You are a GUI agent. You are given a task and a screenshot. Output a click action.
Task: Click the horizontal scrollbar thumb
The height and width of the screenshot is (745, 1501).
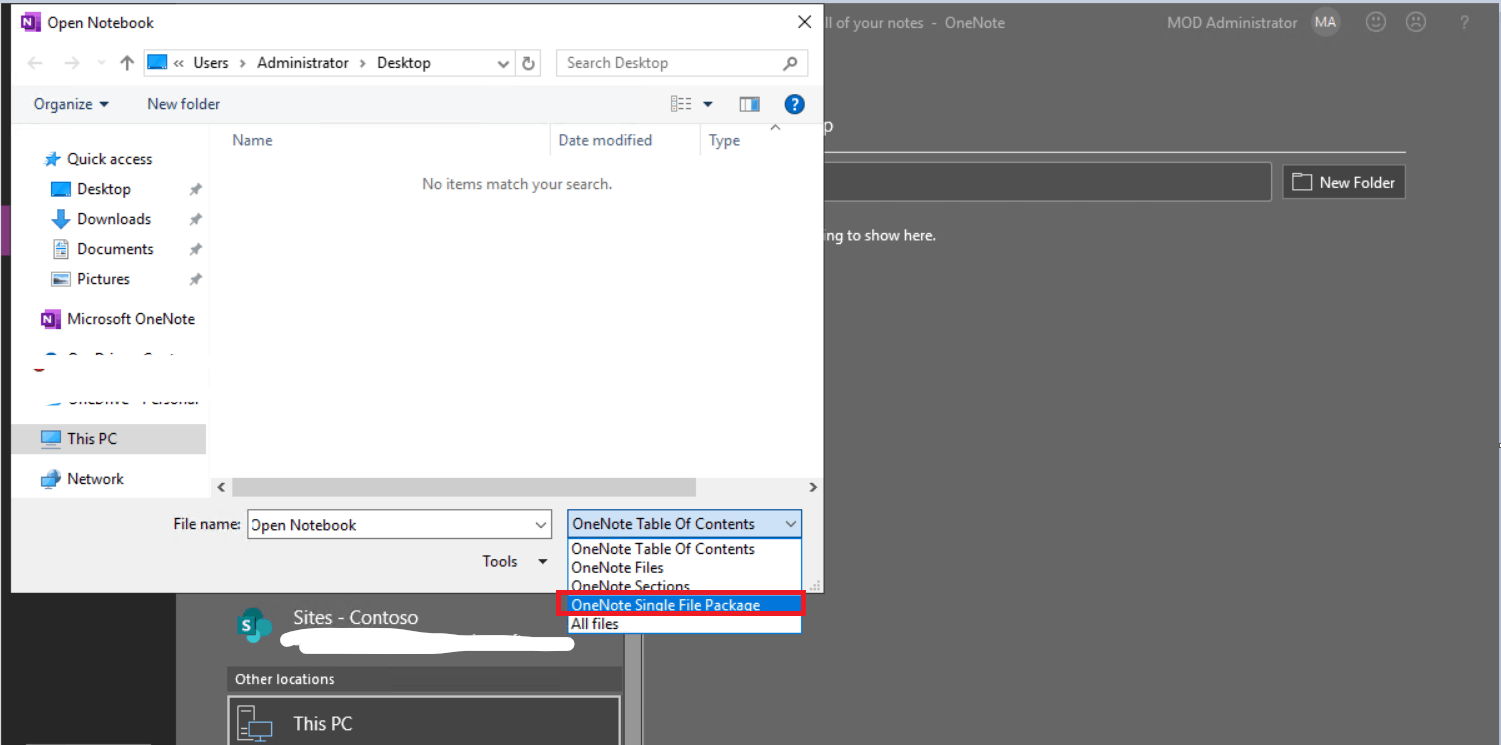(463, 487)
